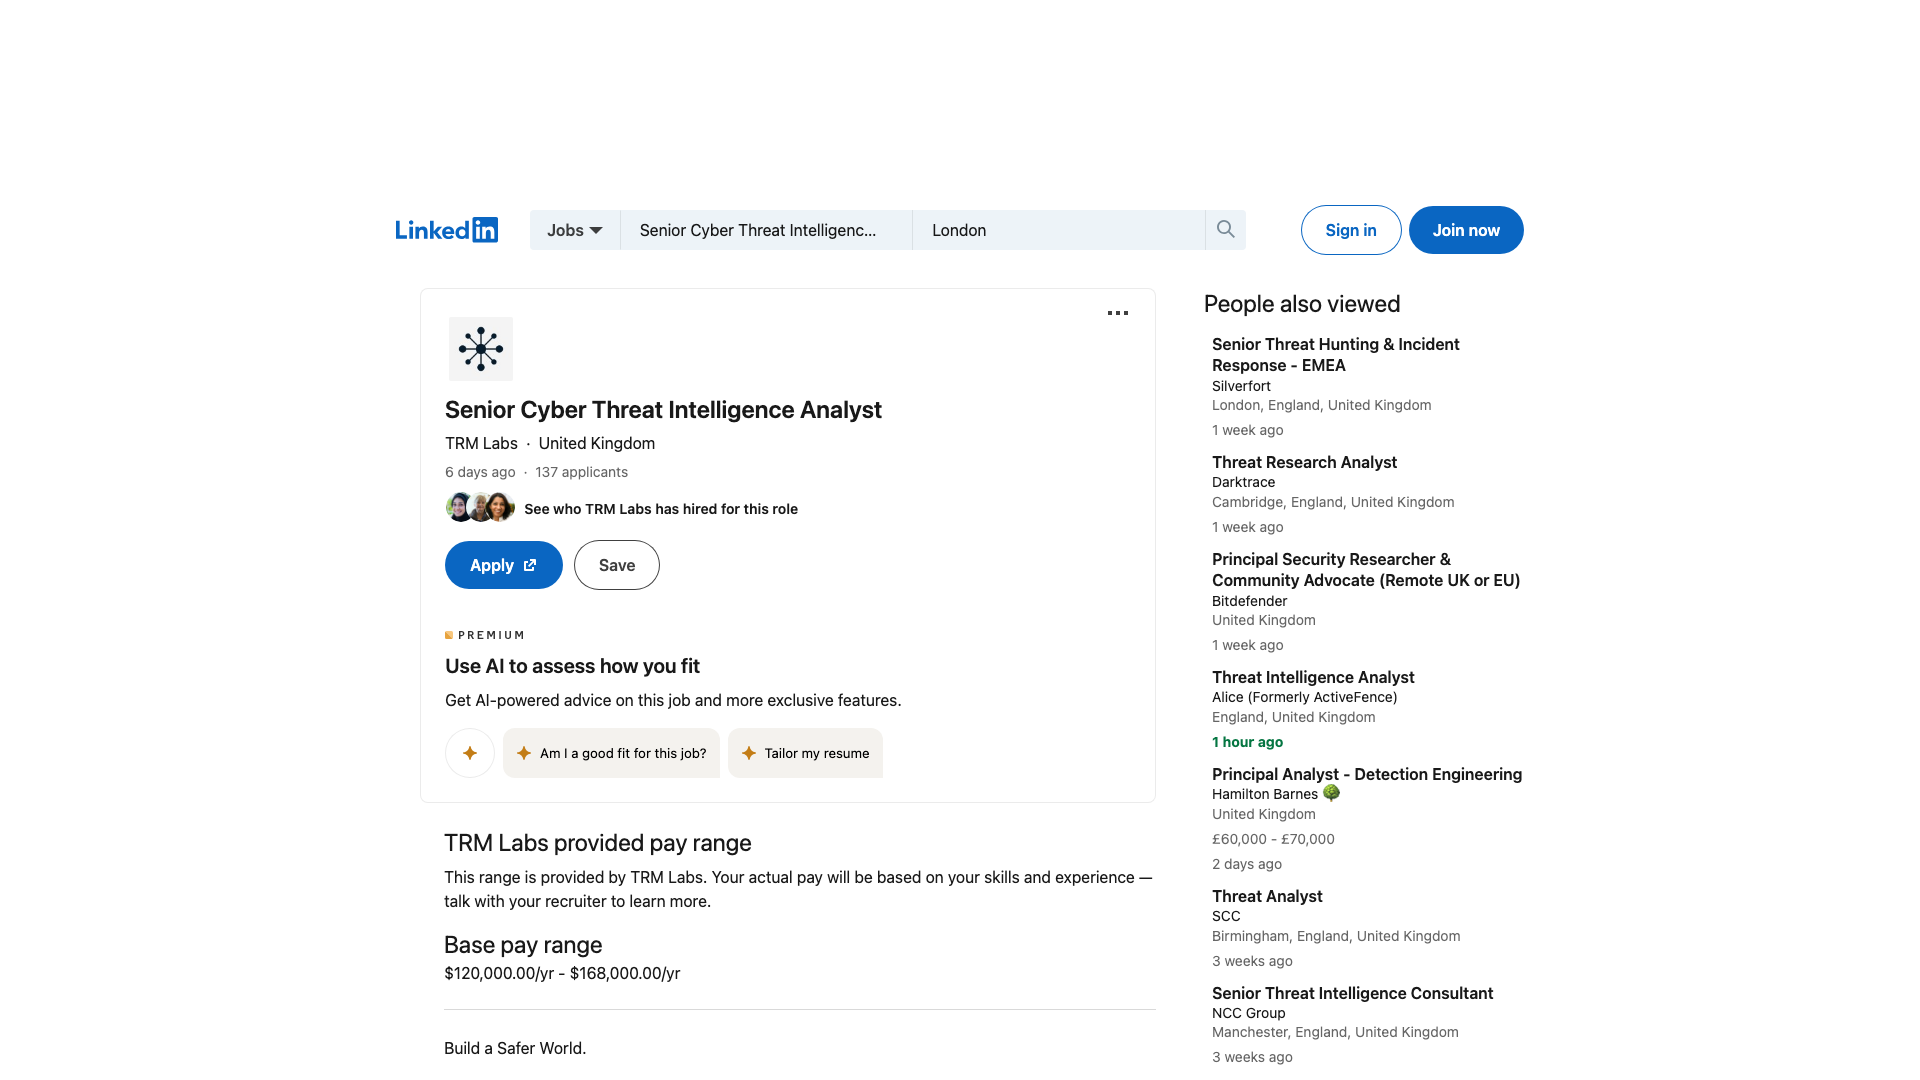Open Senior Threat Intelligence Consultant at NCC Group
This screenshot has height=1080, width=1920.
pyautogui.click(x=1352, y=993)
